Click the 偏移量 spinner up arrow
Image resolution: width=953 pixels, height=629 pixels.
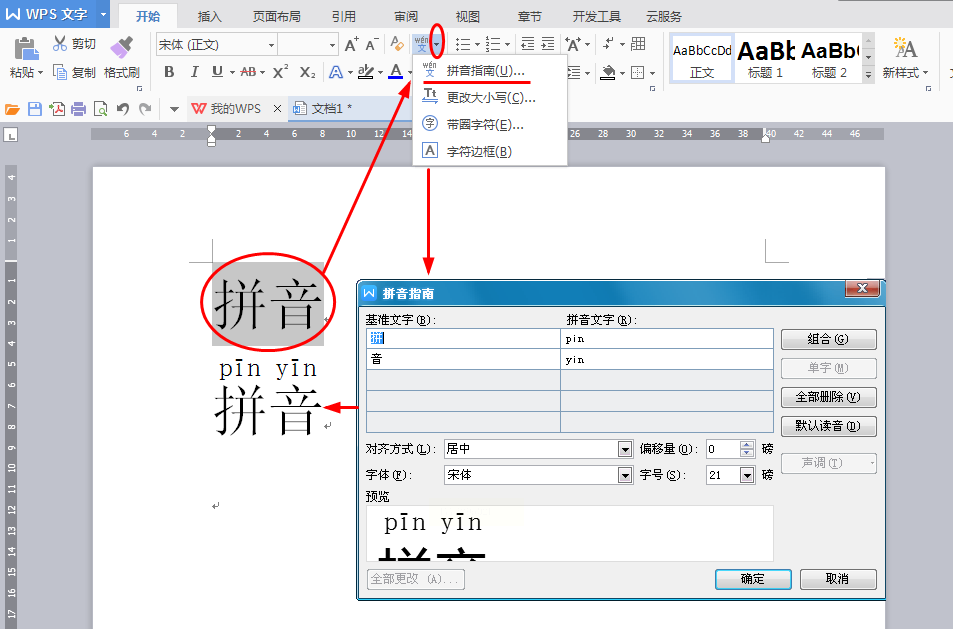pos(747,445)
